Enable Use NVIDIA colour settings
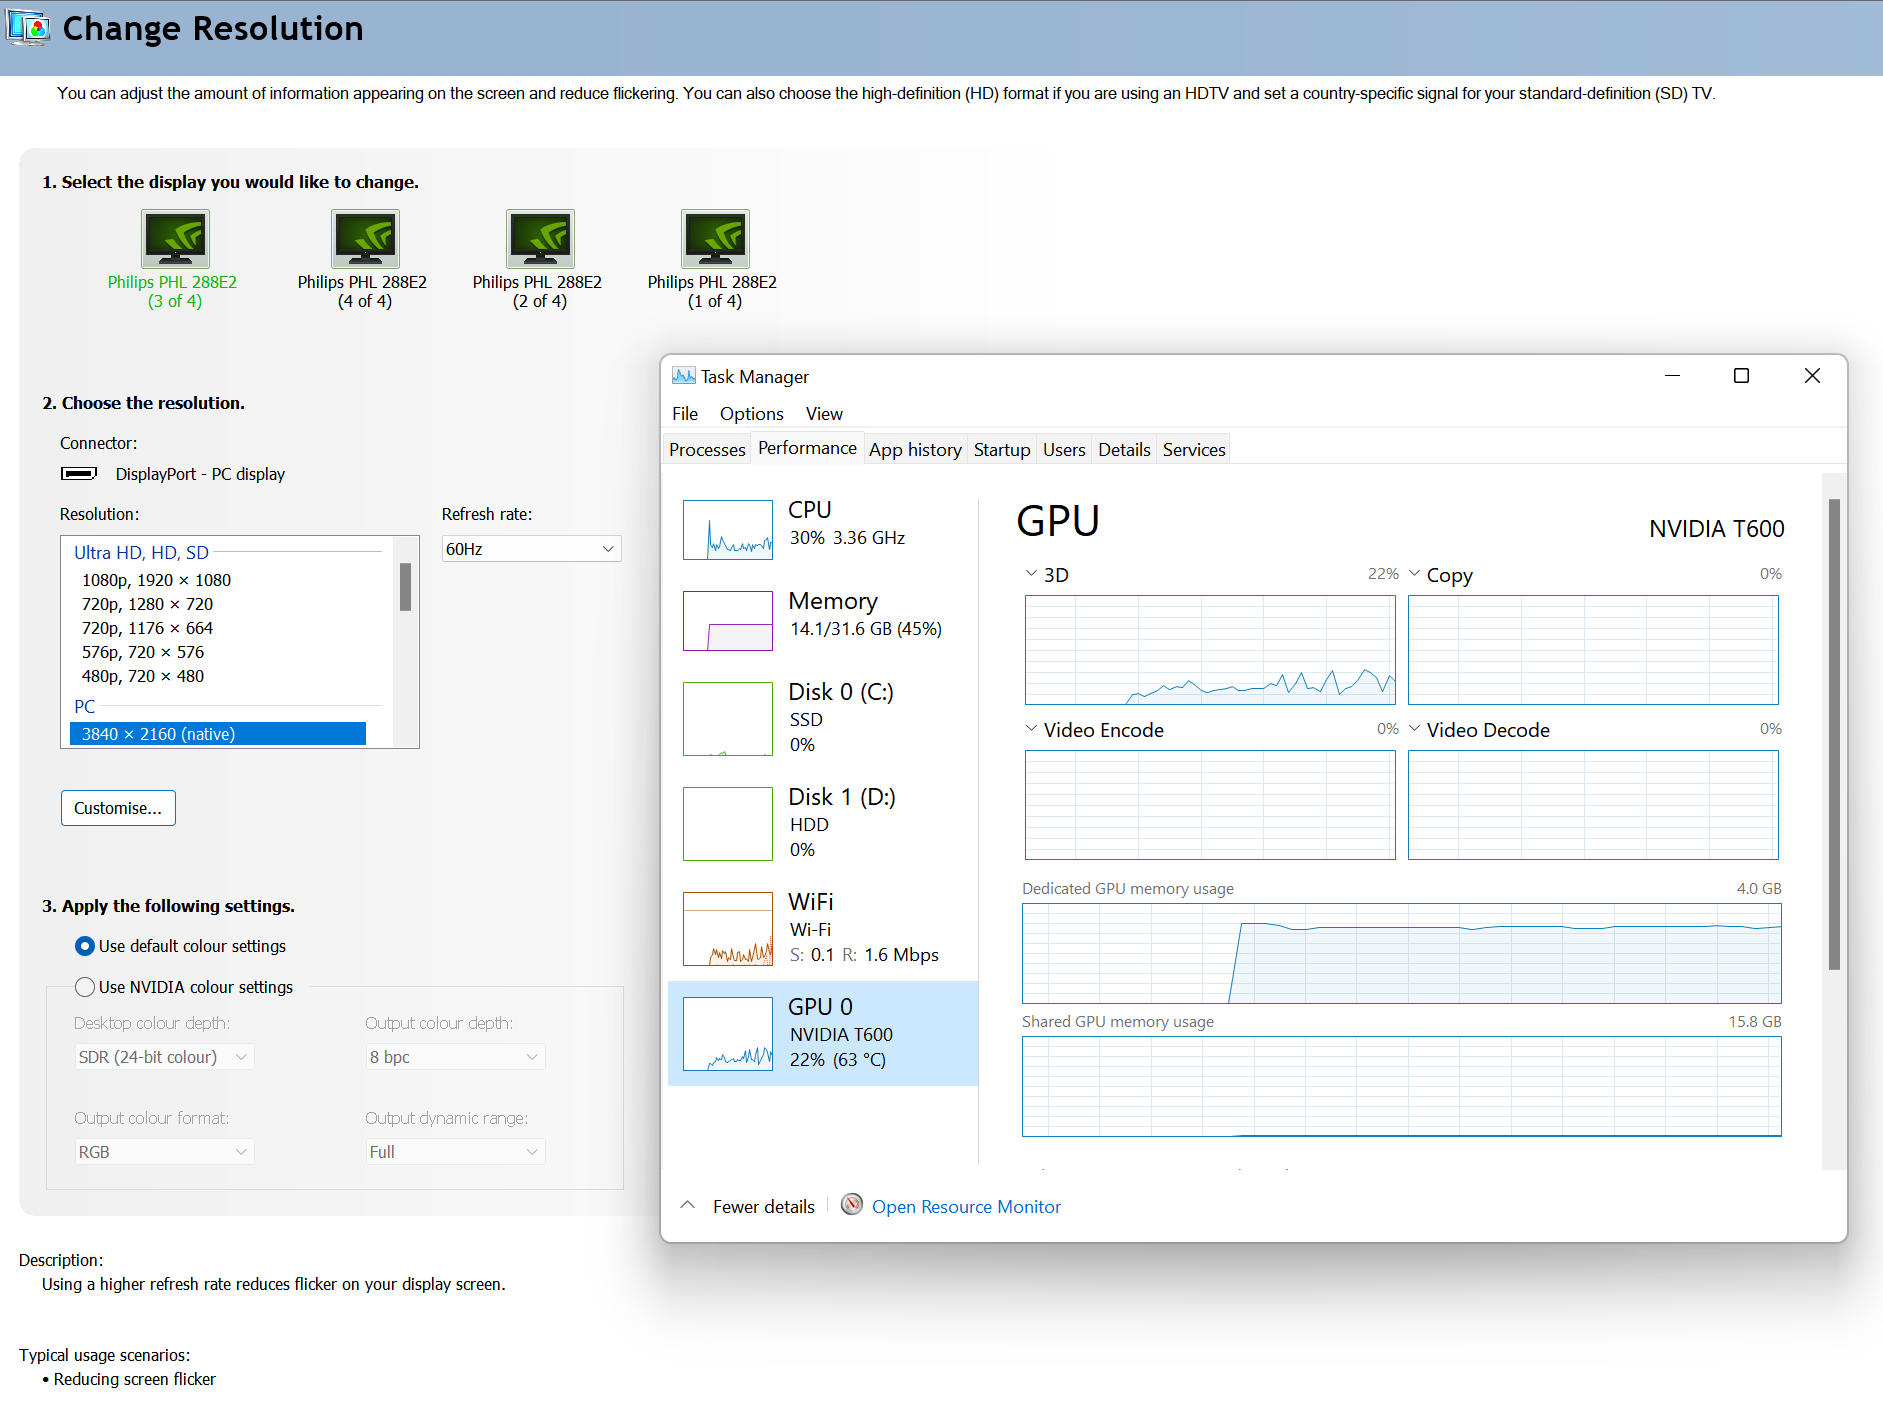Viewport: 1883px width, 1426px height. click(85, 987)
